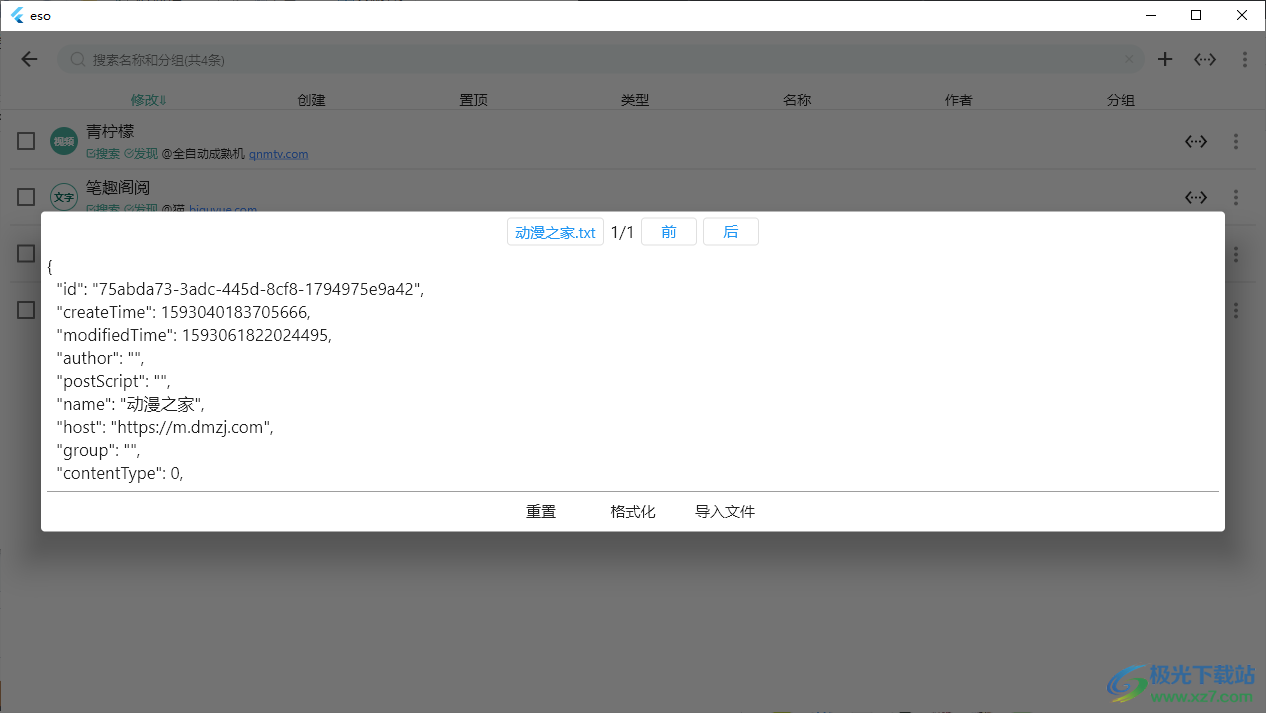Sort the list by 名称
Image resolution: width=1266 pixels, height=713 pixels.
click(x=797, y=100)
